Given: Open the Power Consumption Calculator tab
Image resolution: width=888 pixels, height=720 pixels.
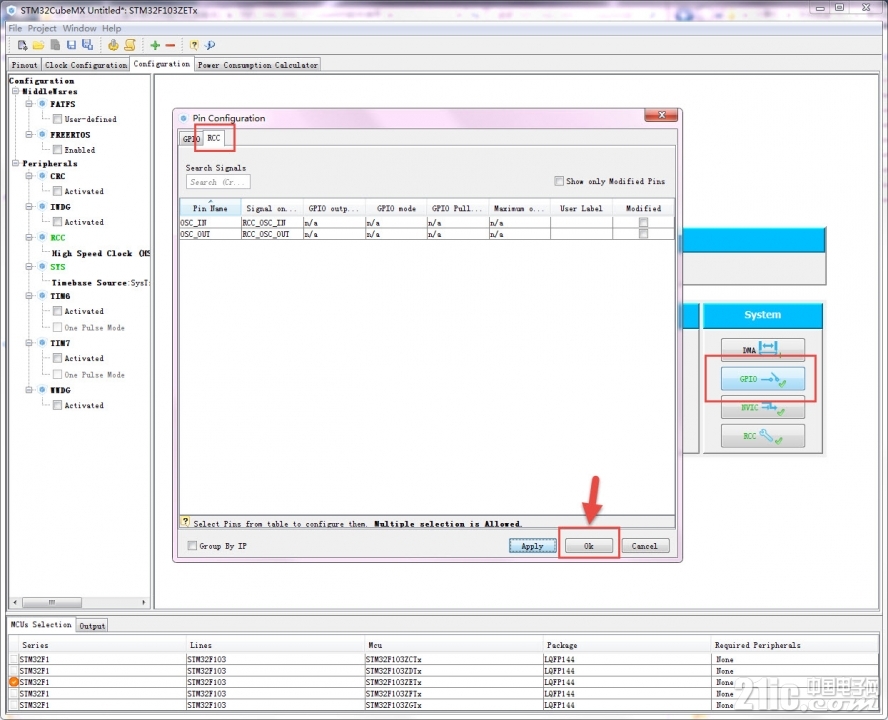Looking at the screenshot, I should 258,65.
